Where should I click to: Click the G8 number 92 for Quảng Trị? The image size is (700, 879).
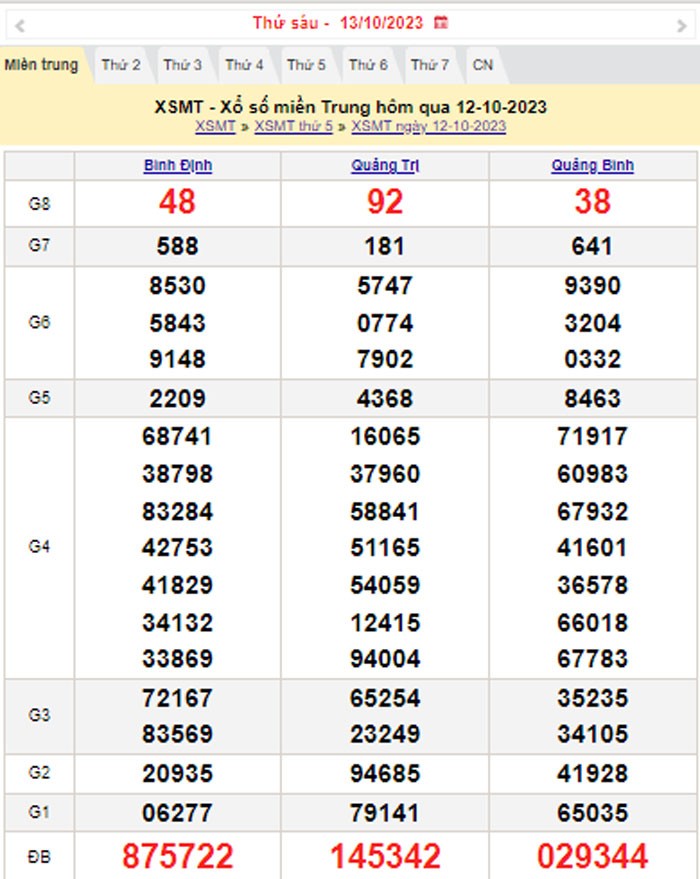click(384, 203)
